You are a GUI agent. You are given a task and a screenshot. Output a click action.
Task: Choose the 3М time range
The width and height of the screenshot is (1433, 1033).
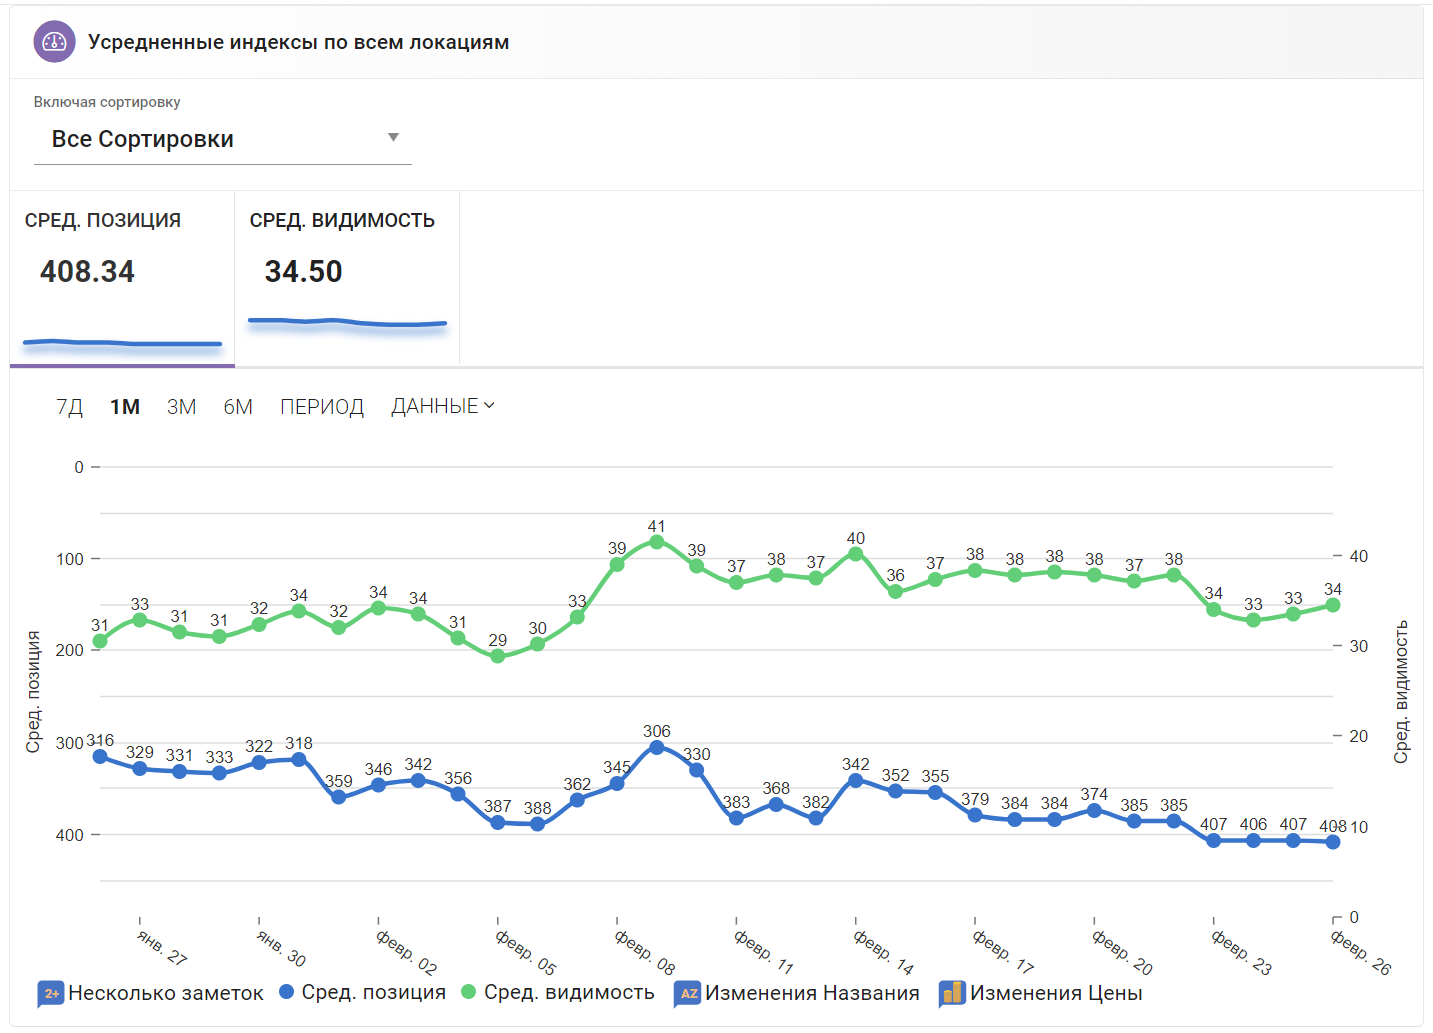click(x=181, y=407)
